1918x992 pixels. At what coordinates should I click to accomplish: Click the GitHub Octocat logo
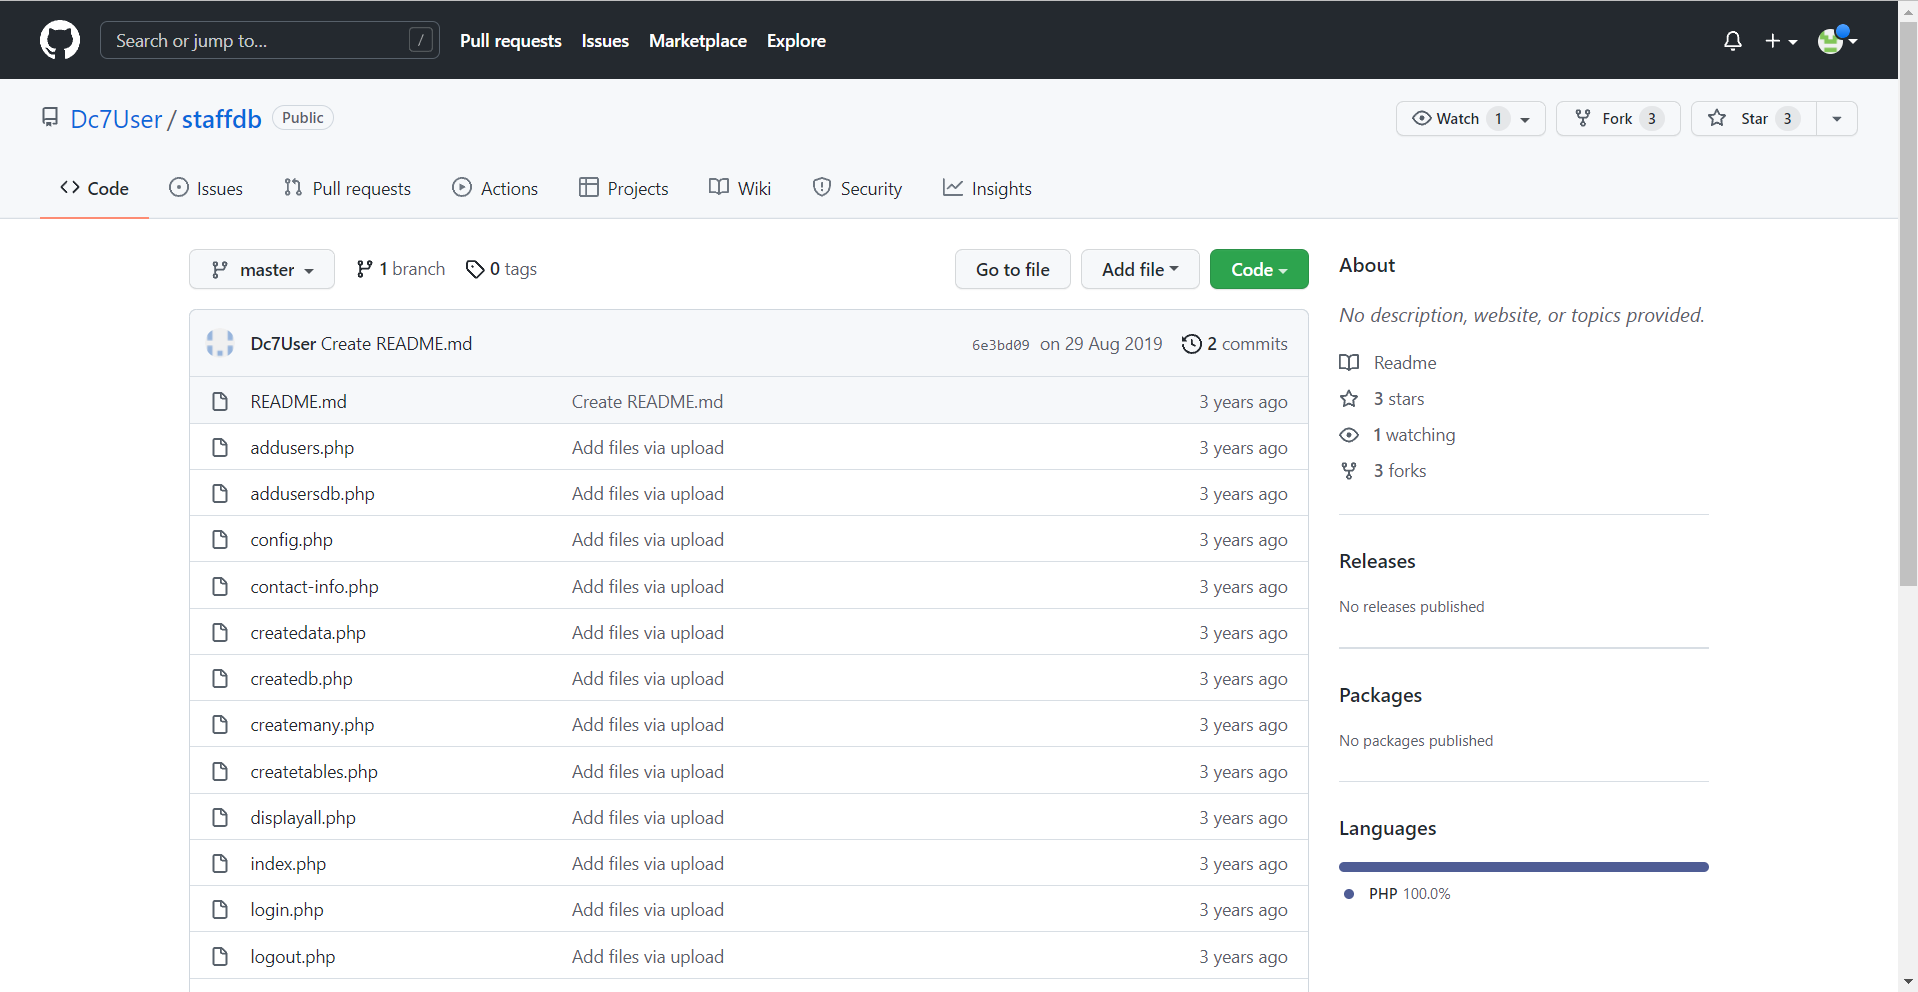[60, 40]
